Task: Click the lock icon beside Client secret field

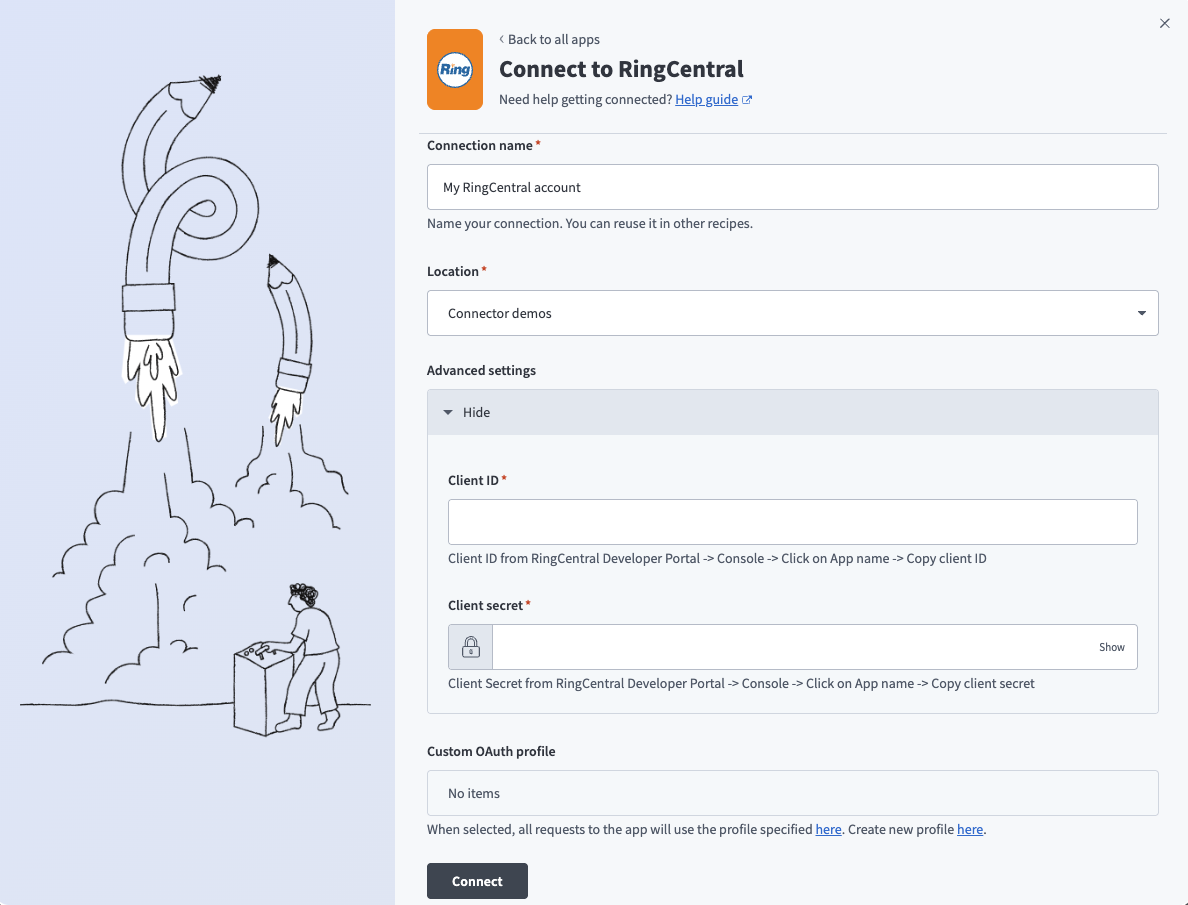Action: tap(469, 646)
